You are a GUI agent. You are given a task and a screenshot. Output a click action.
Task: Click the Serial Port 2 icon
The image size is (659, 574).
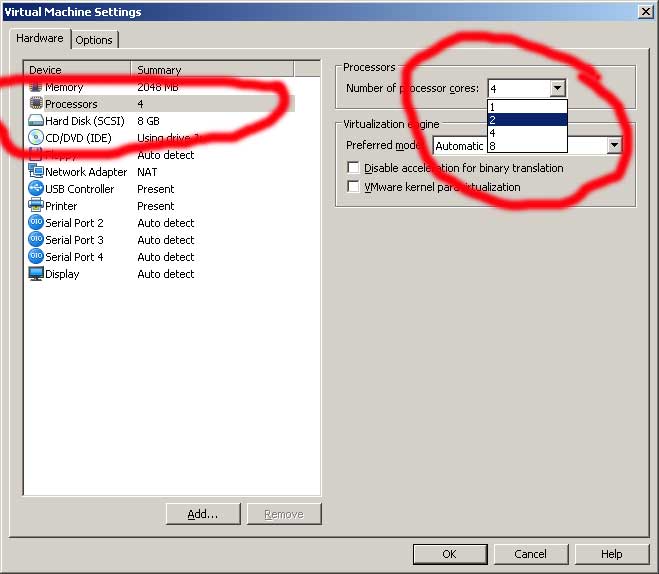36,223
